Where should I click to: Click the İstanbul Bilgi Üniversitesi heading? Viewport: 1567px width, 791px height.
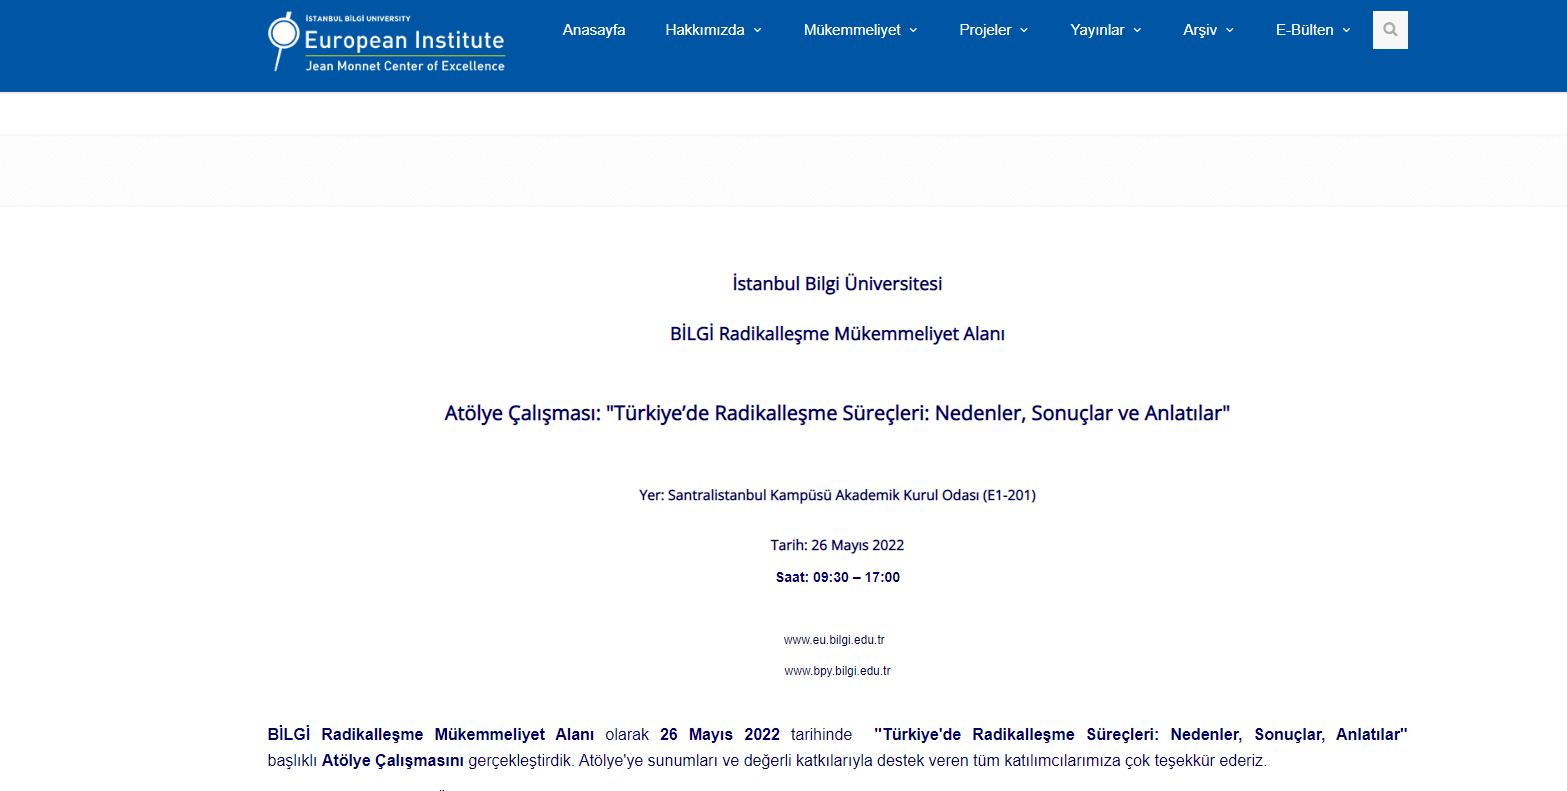pos(837,284)
